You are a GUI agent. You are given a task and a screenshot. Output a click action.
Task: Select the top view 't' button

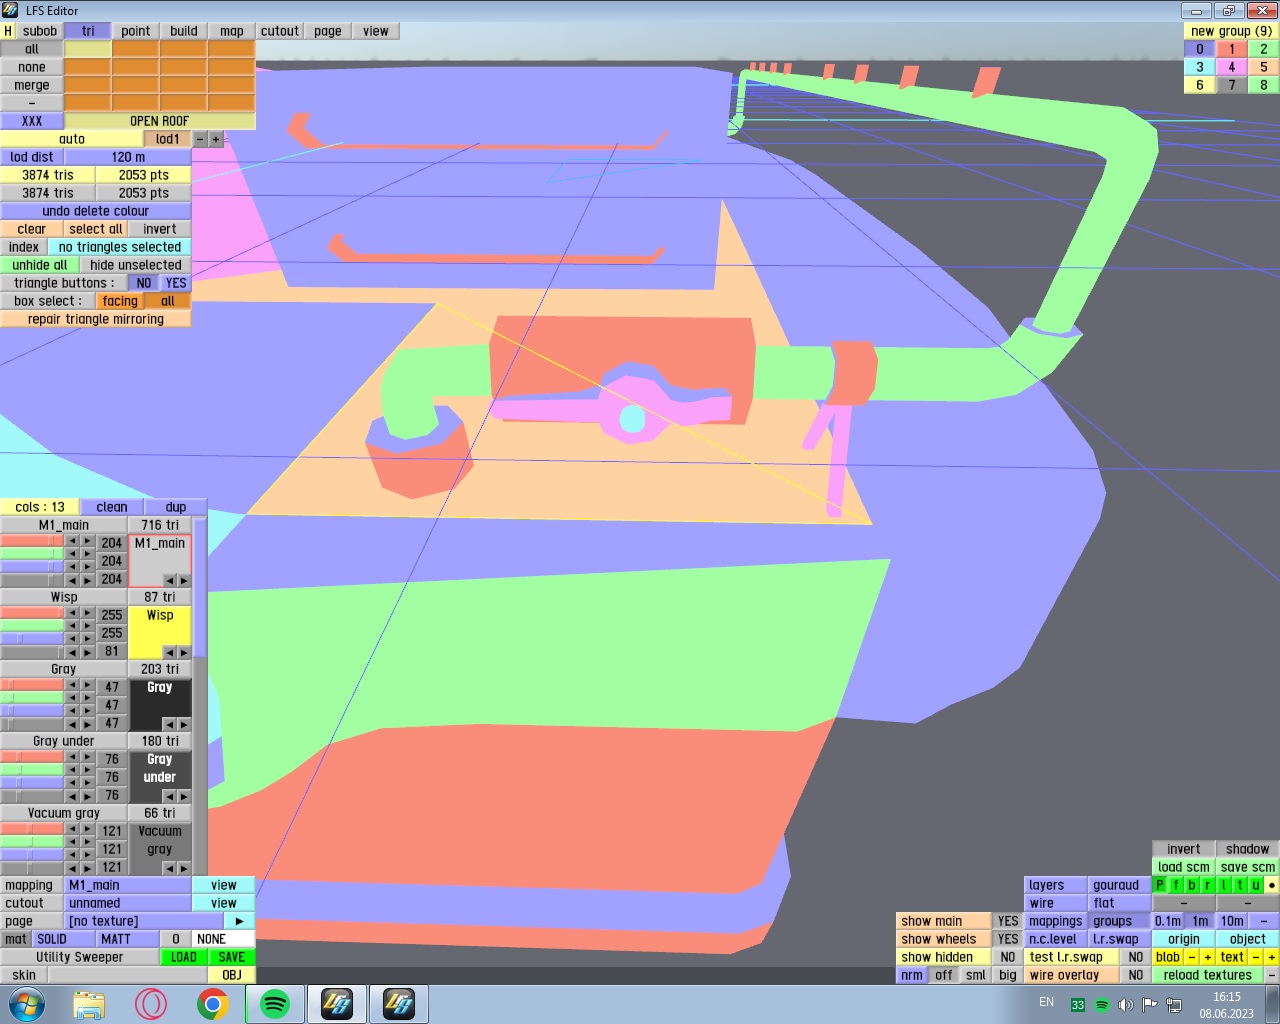pos(1240,885)
